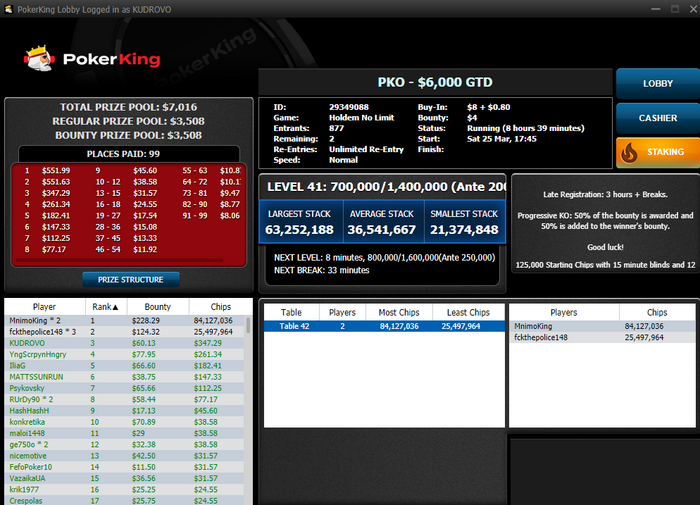
Task: Select fckthepolice148 * 3 in player list
Action: coord(124,332)
